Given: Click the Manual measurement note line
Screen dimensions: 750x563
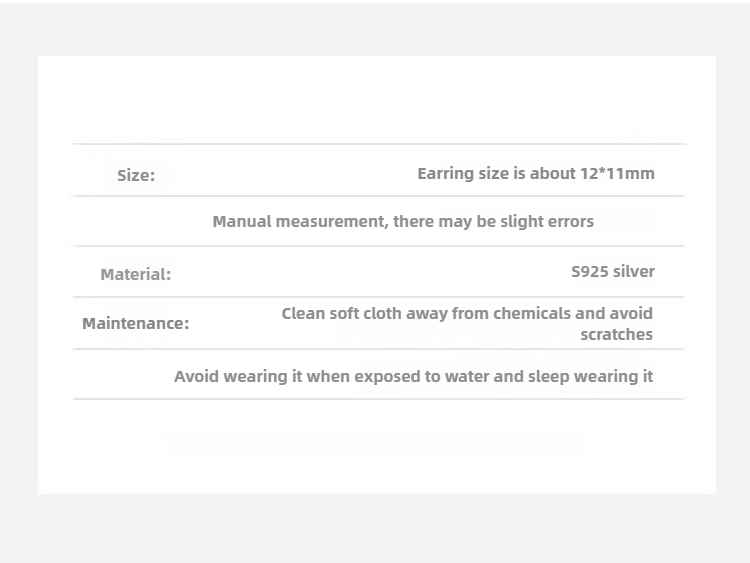Looking at the screenshot, I should [x=403, y=221].
